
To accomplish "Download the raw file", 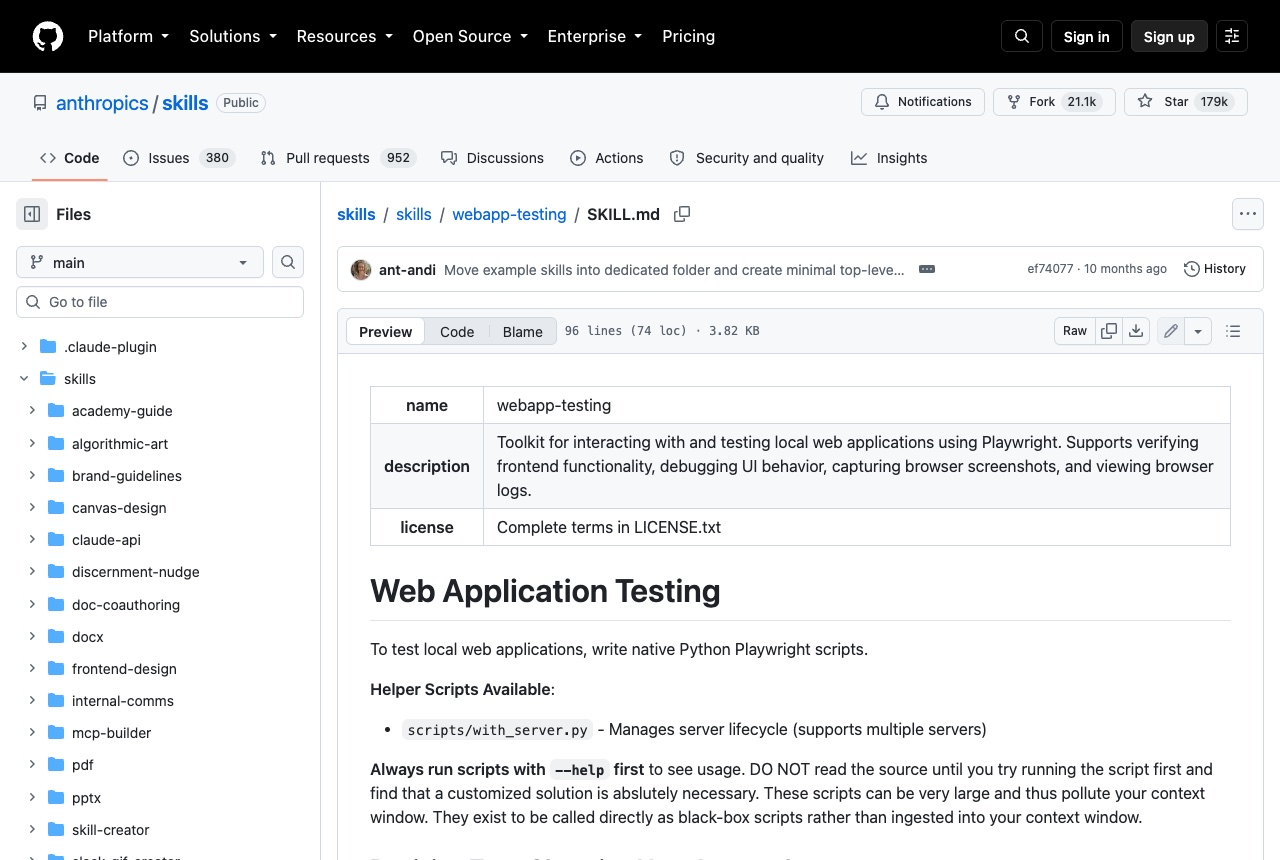I will (1136, 331).
